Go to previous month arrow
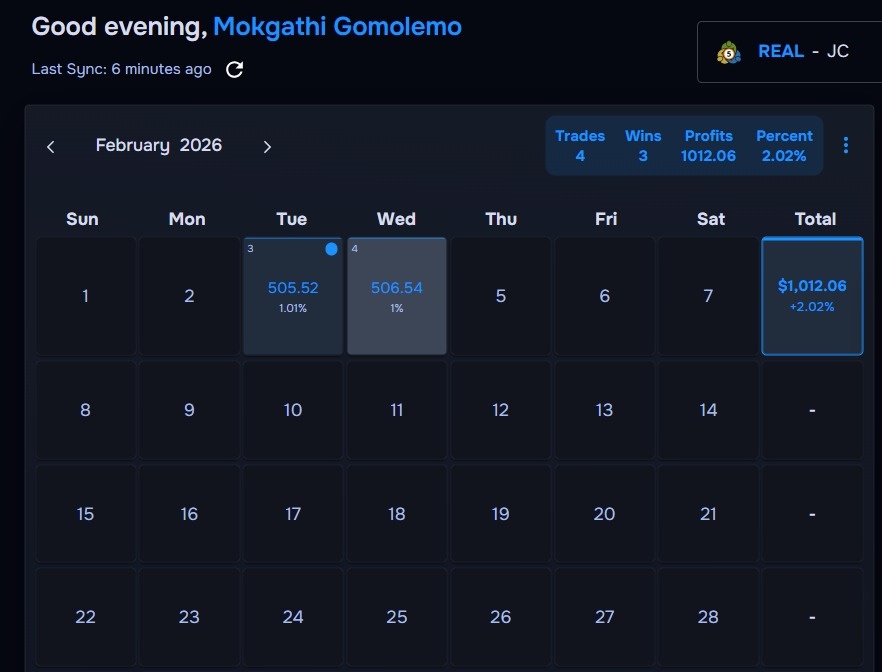Screen dimensions: 882x672 point(51,147)
